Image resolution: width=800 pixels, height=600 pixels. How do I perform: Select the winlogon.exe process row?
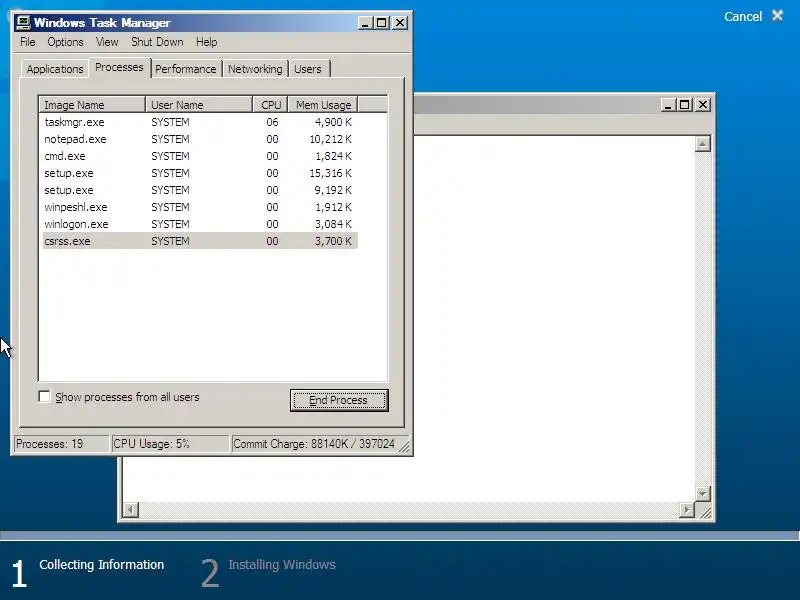click(x=200, y=224)
